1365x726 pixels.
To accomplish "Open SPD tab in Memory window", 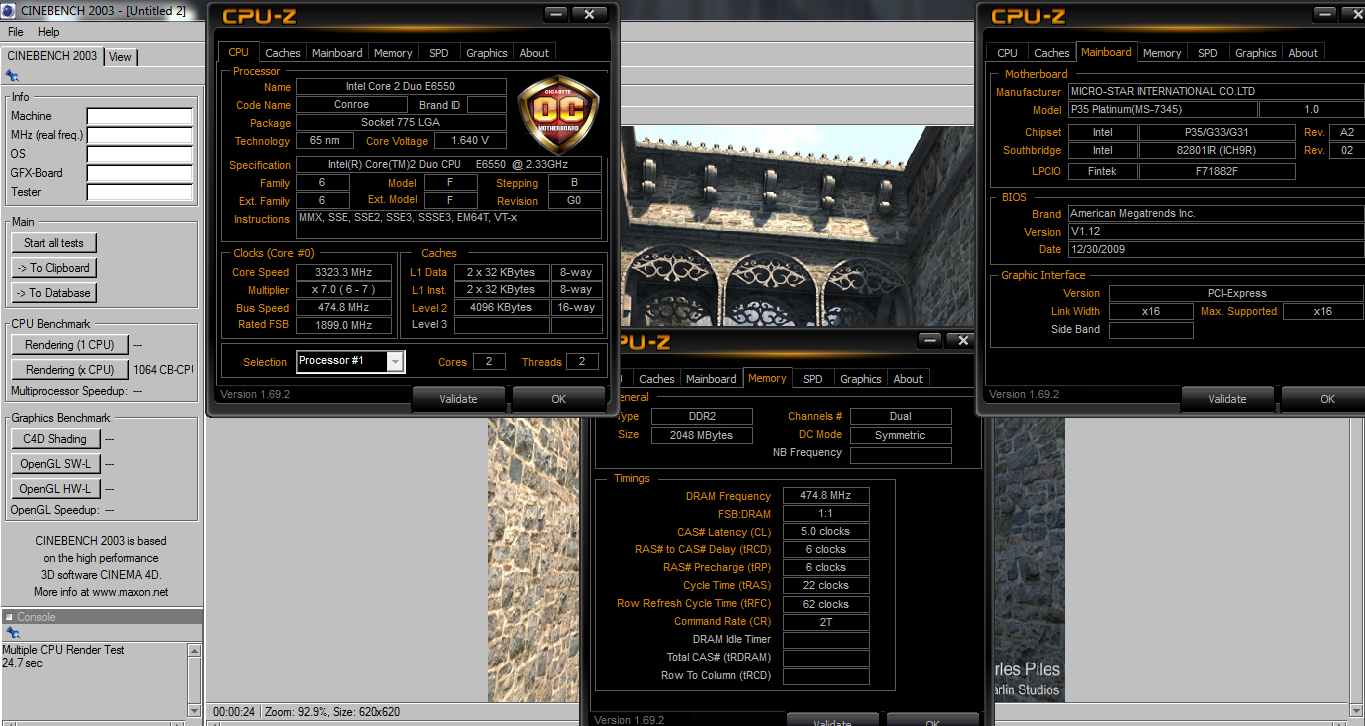I will point(813,379).
